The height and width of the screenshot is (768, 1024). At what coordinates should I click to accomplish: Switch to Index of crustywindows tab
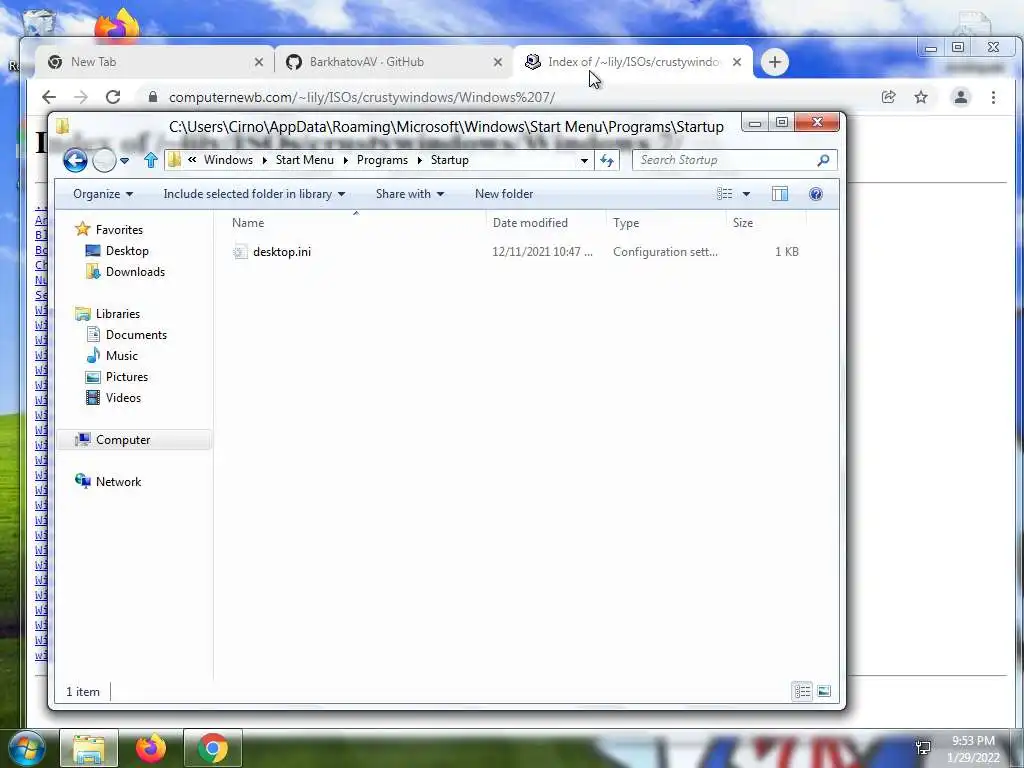pyautogui.click(x=633, y=62)
